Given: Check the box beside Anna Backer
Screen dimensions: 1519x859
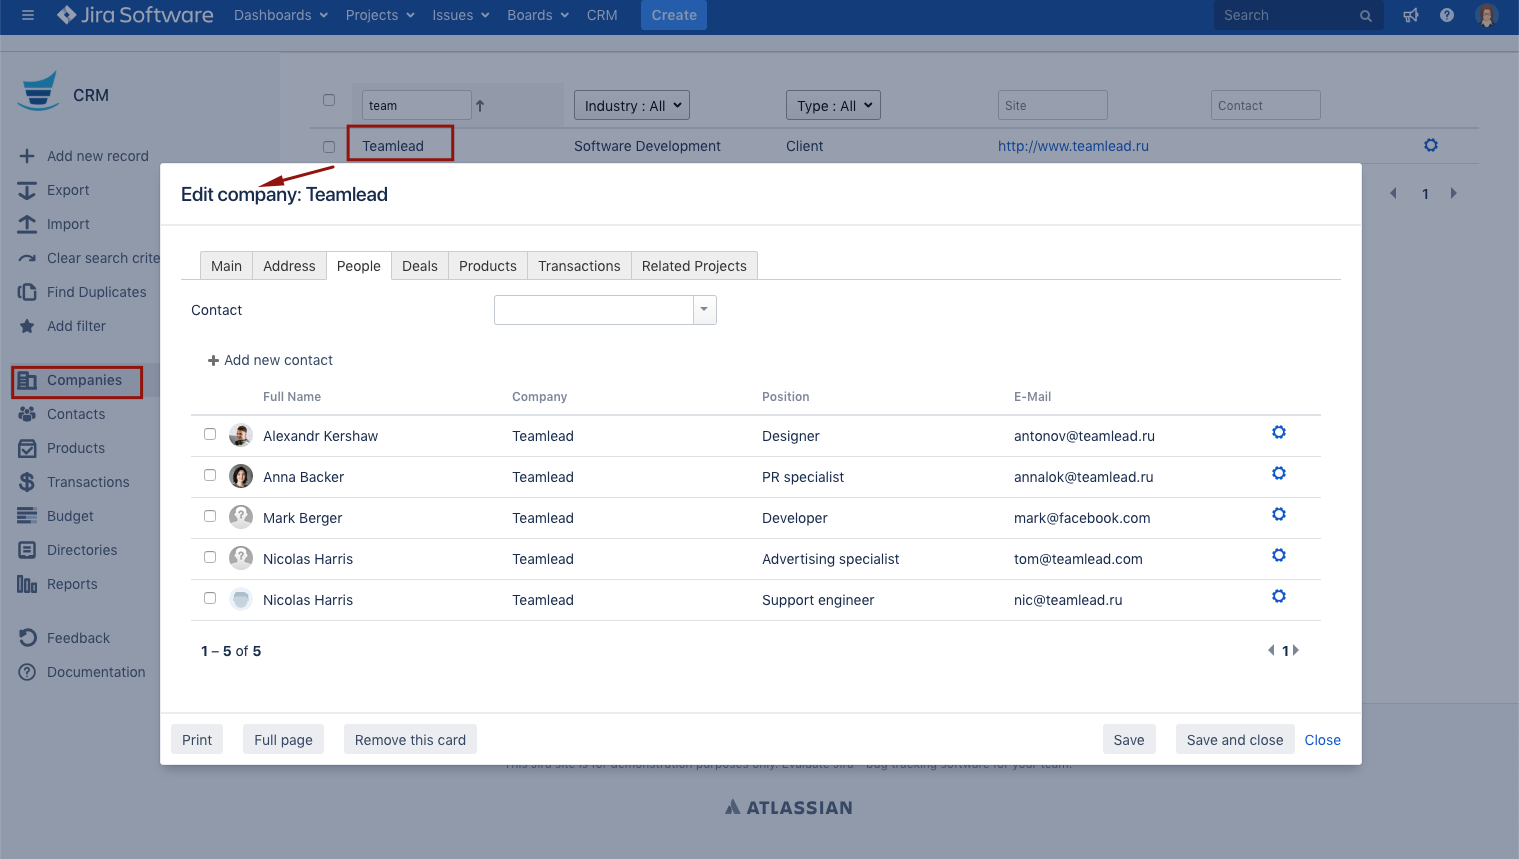Looking at the screenshot, I should 210,475.
